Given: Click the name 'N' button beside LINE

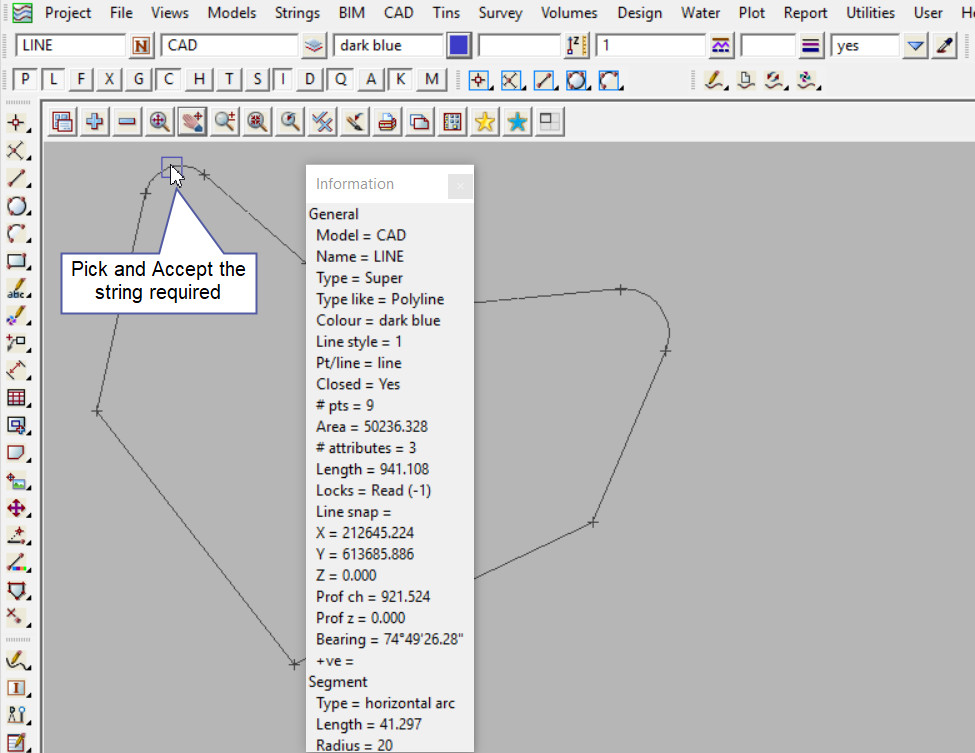Looking at the screenshot, I should (x=142, y=46).
